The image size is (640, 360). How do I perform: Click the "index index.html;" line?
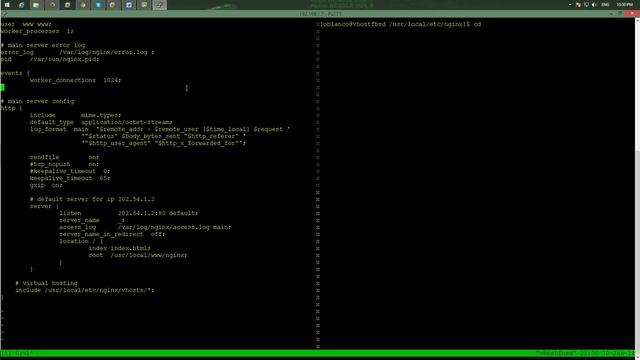coord(120,248)
